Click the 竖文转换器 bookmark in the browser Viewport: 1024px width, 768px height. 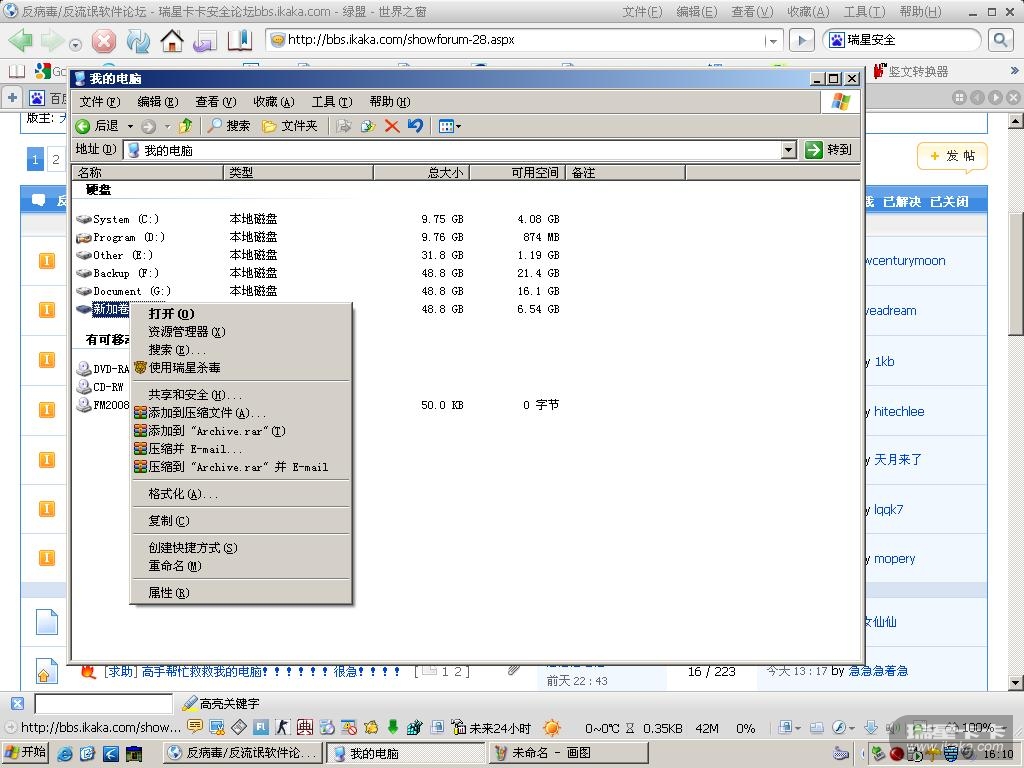click(x=911, y=71)
